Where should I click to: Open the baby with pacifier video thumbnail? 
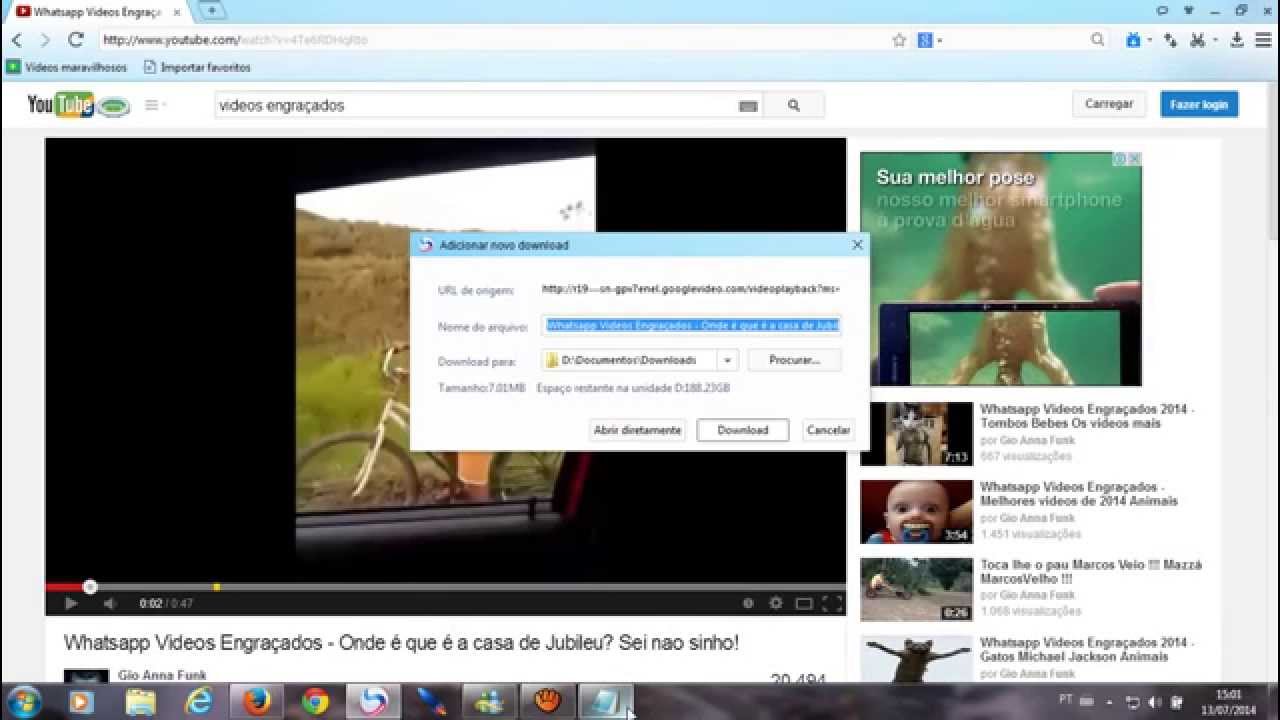click(x=916, y=511)
